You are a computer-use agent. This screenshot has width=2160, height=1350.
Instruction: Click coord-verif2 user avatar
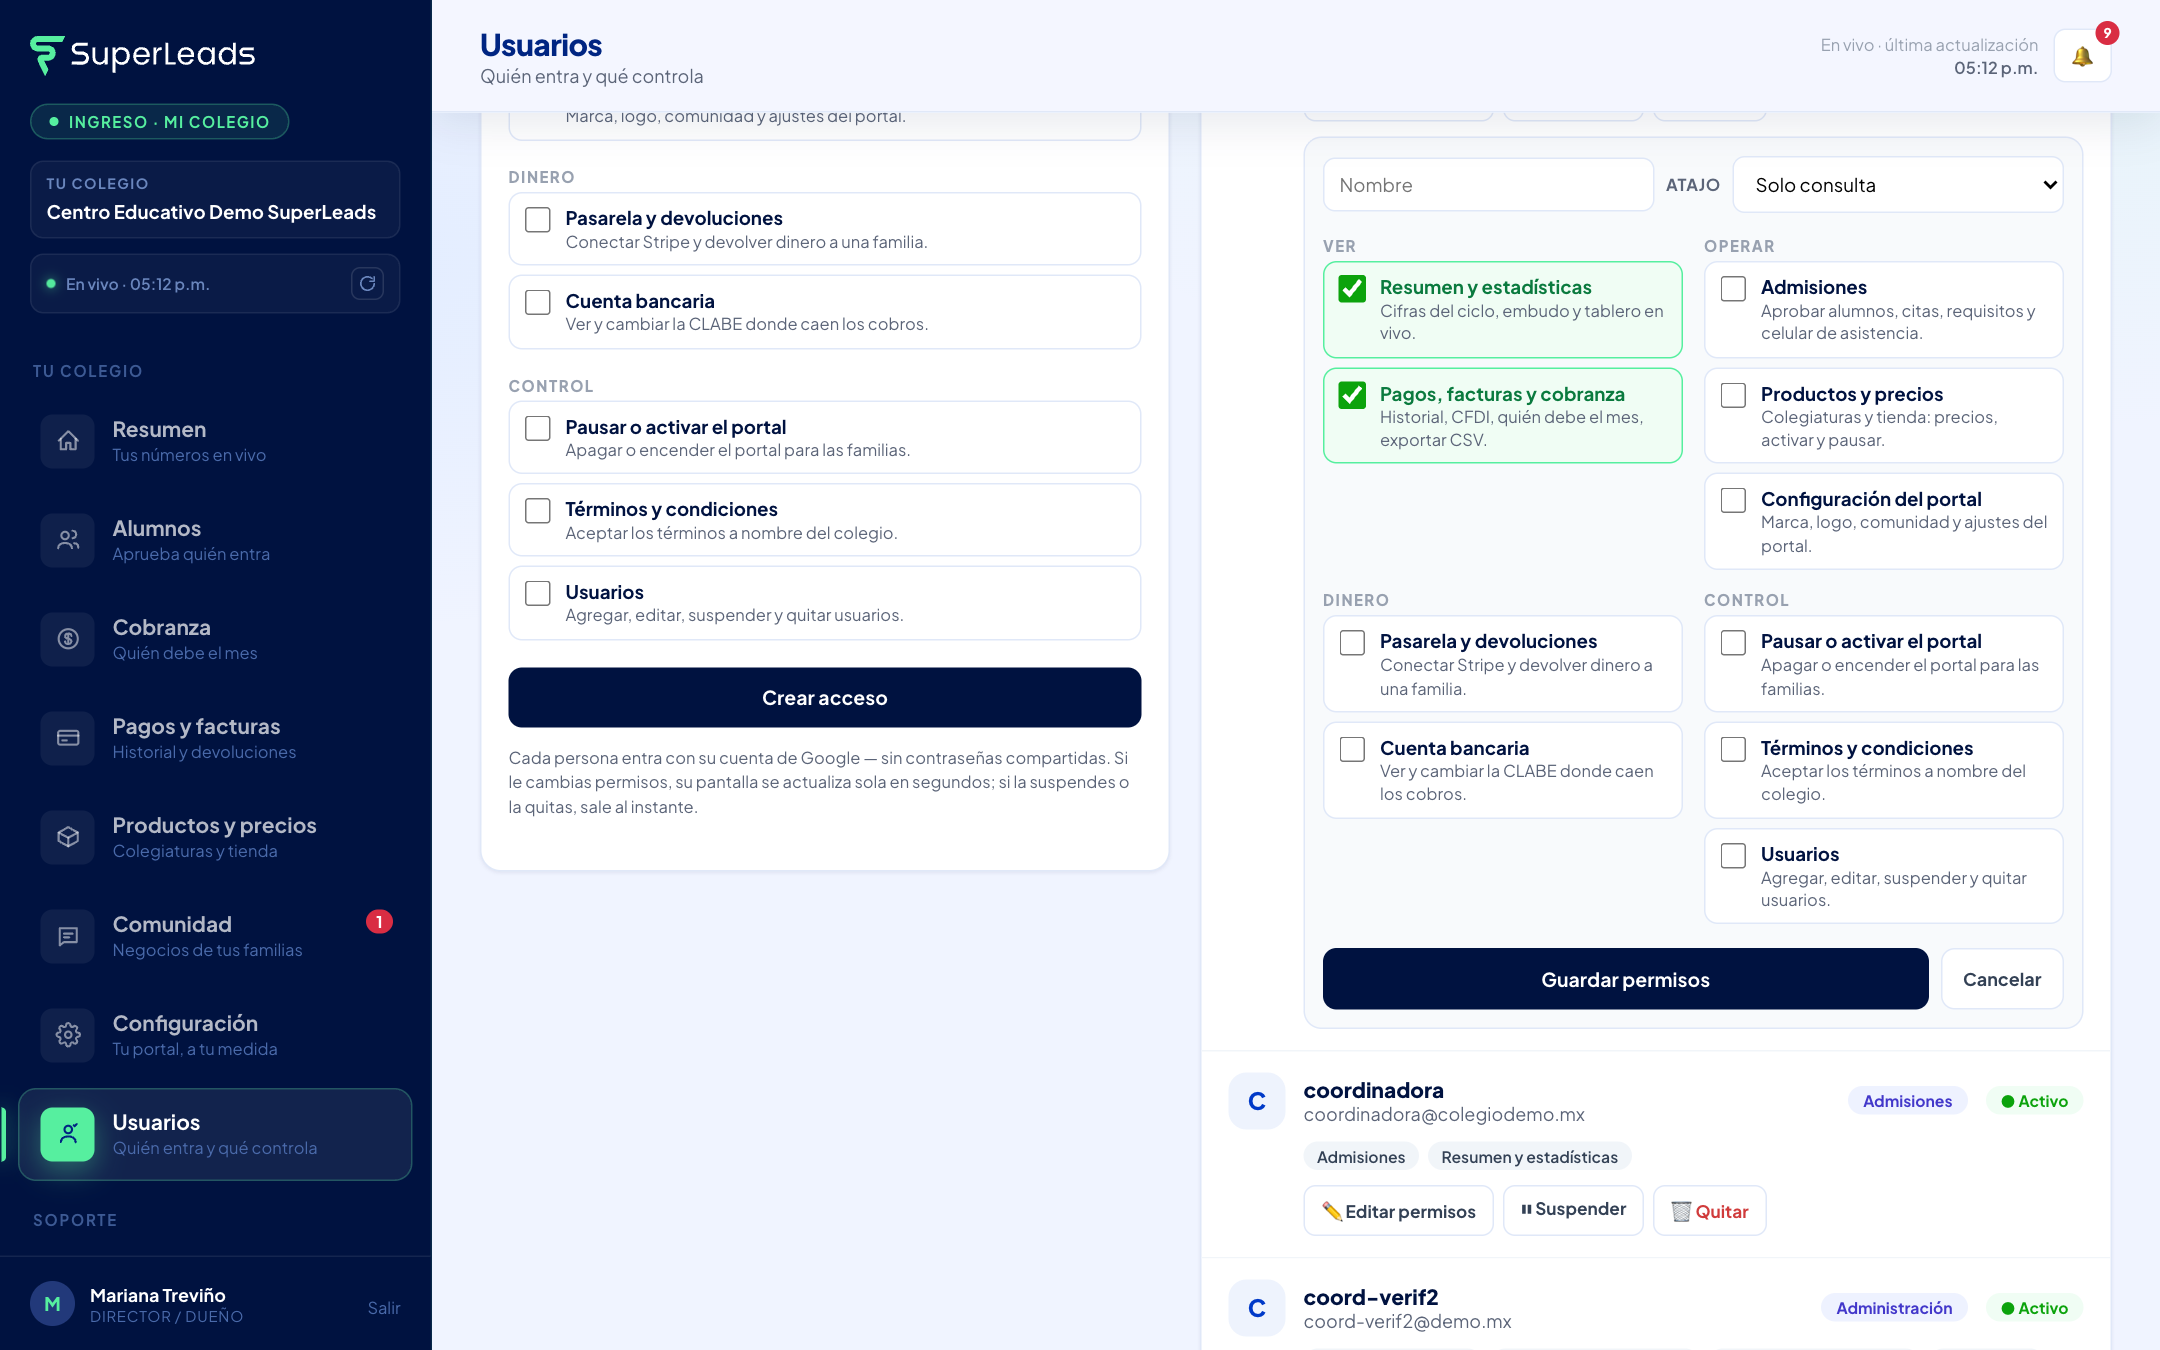(x=1257, y=1308)
